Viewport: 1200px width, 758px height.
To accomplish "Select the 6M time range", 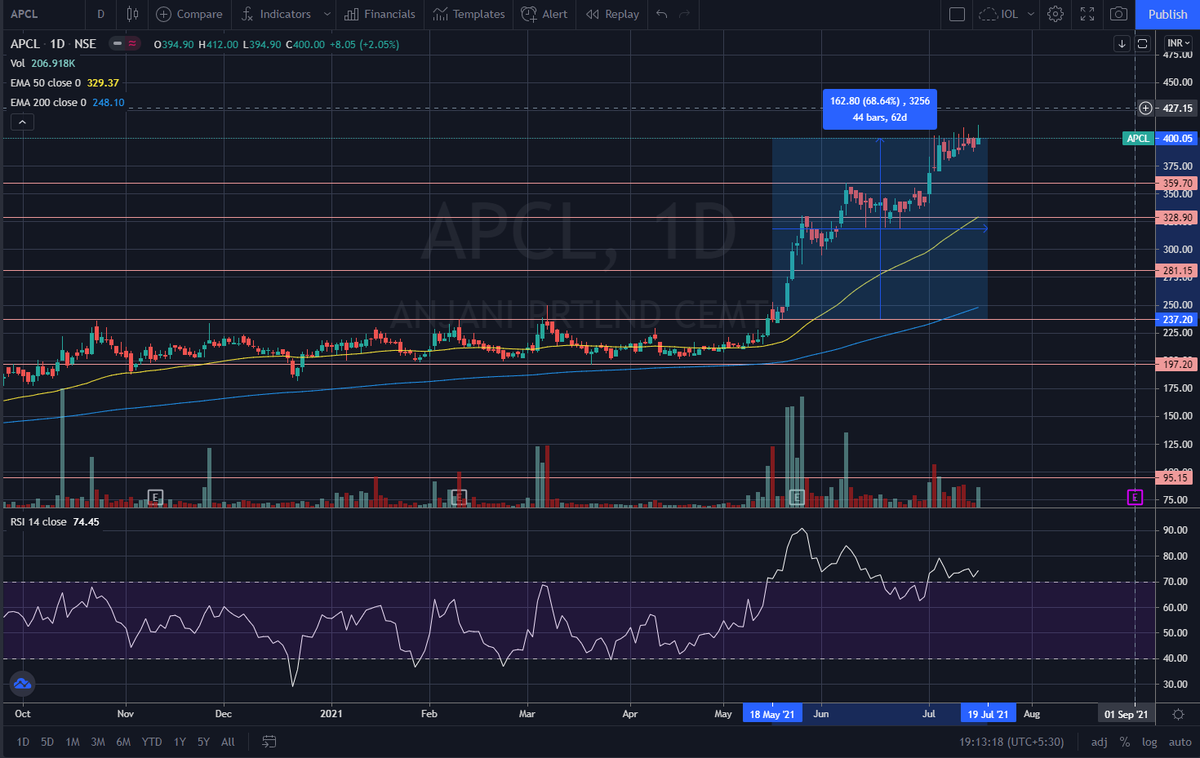I will pos(124,742).
